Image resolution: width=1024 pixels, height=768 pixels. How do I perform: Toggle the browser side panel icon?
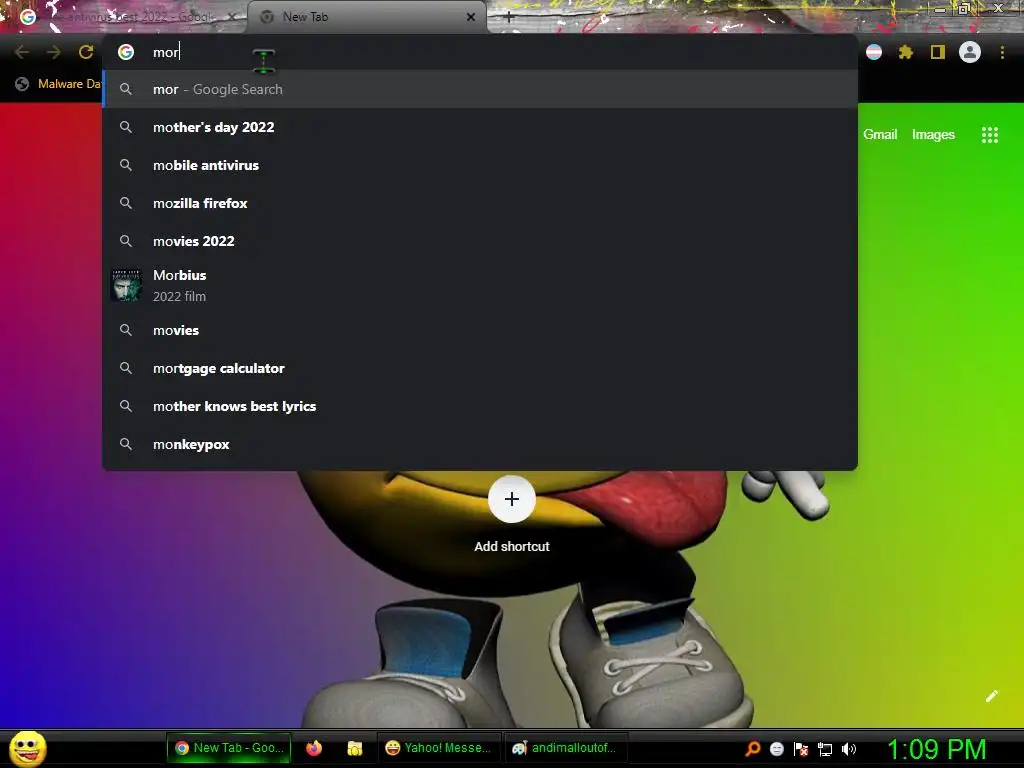click(938, 52)
